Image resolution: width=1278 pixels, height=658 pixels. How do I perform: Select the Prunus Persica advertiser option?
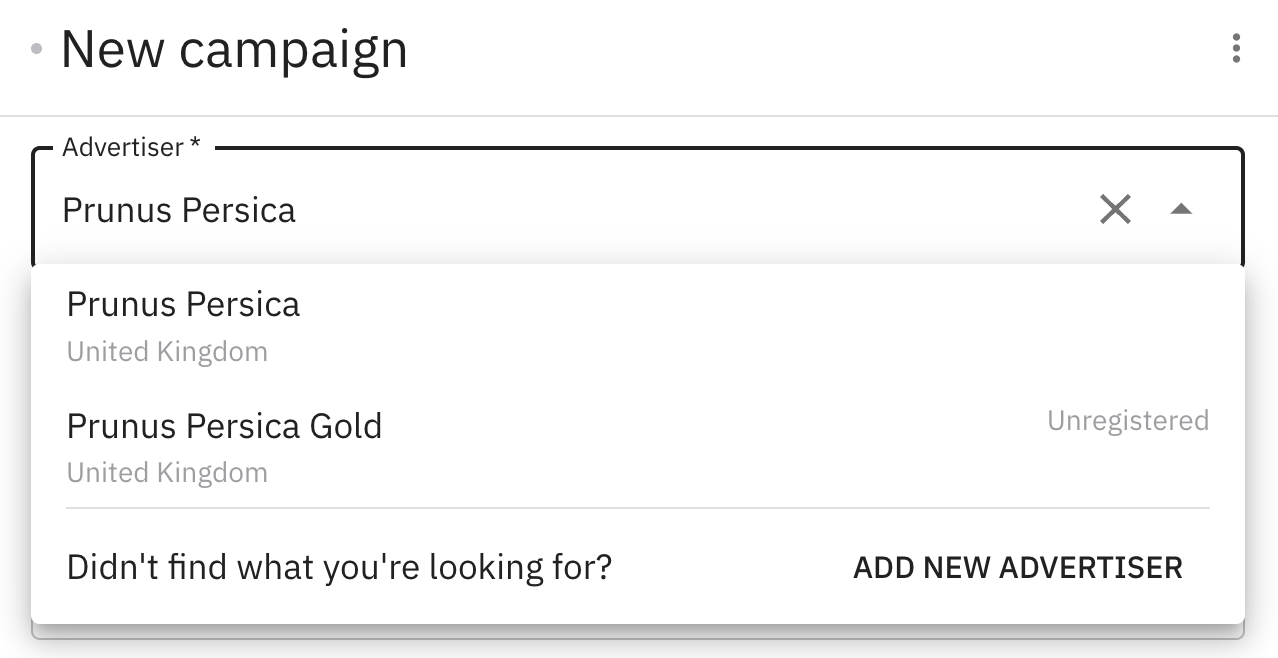pos(183,304)
